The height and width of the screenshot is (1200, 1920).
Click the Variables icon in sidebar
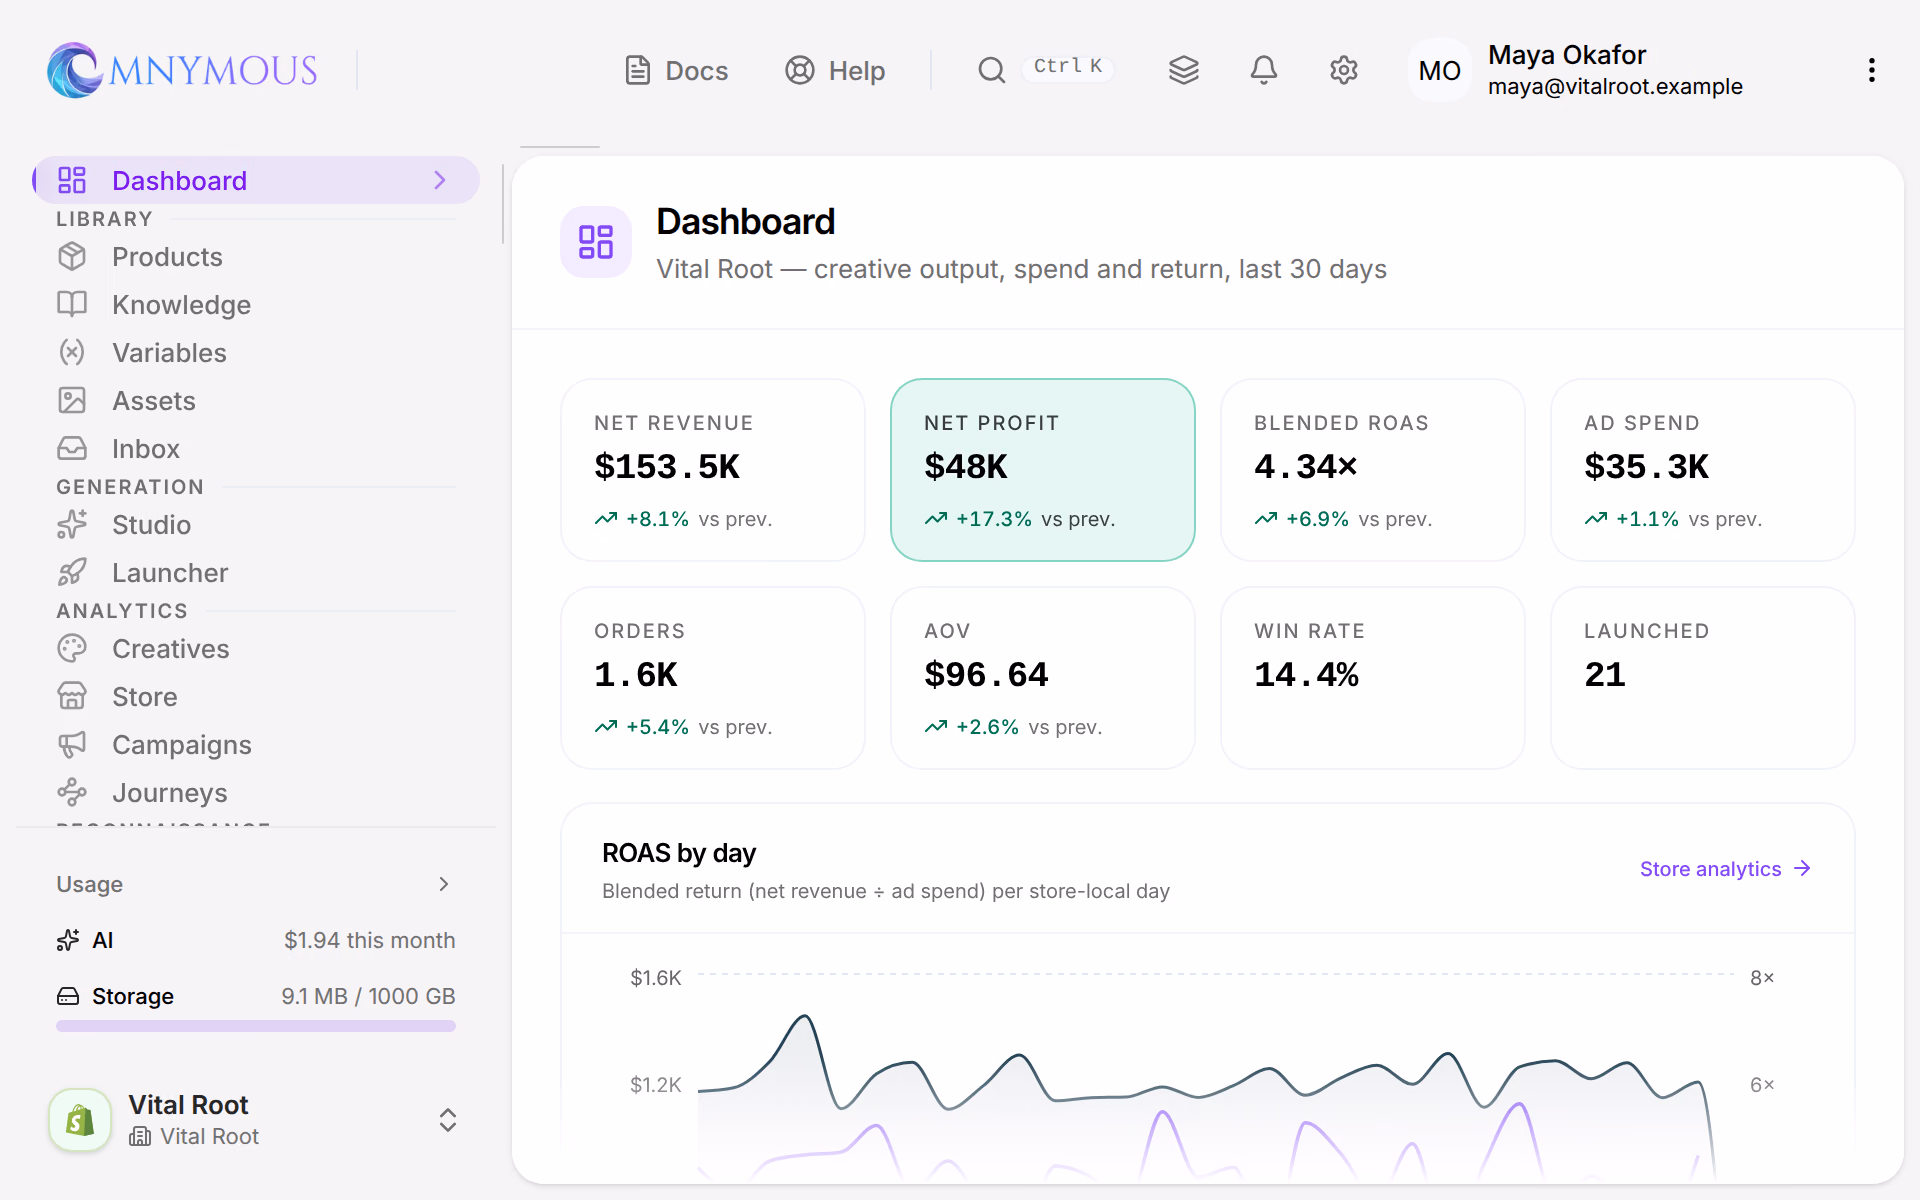pos(72,353)
